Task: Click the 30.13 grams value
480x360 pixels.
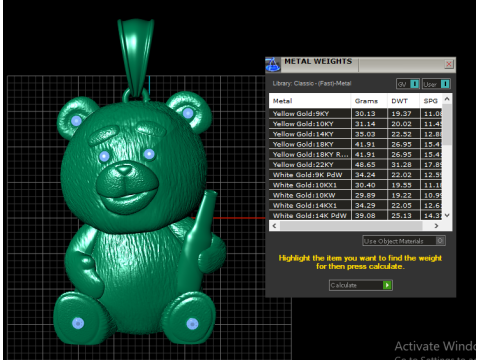Action: coord(365,114)
